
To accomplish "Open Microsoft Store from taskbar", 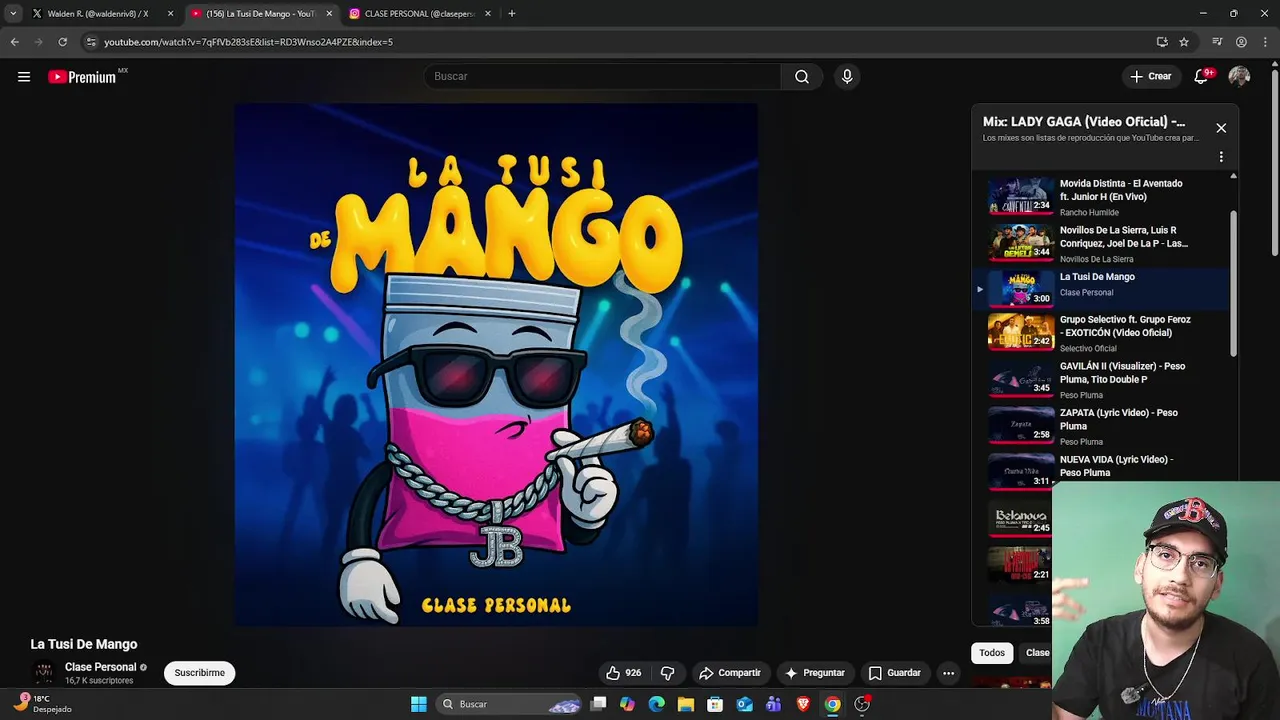I will tap(715, 704).
